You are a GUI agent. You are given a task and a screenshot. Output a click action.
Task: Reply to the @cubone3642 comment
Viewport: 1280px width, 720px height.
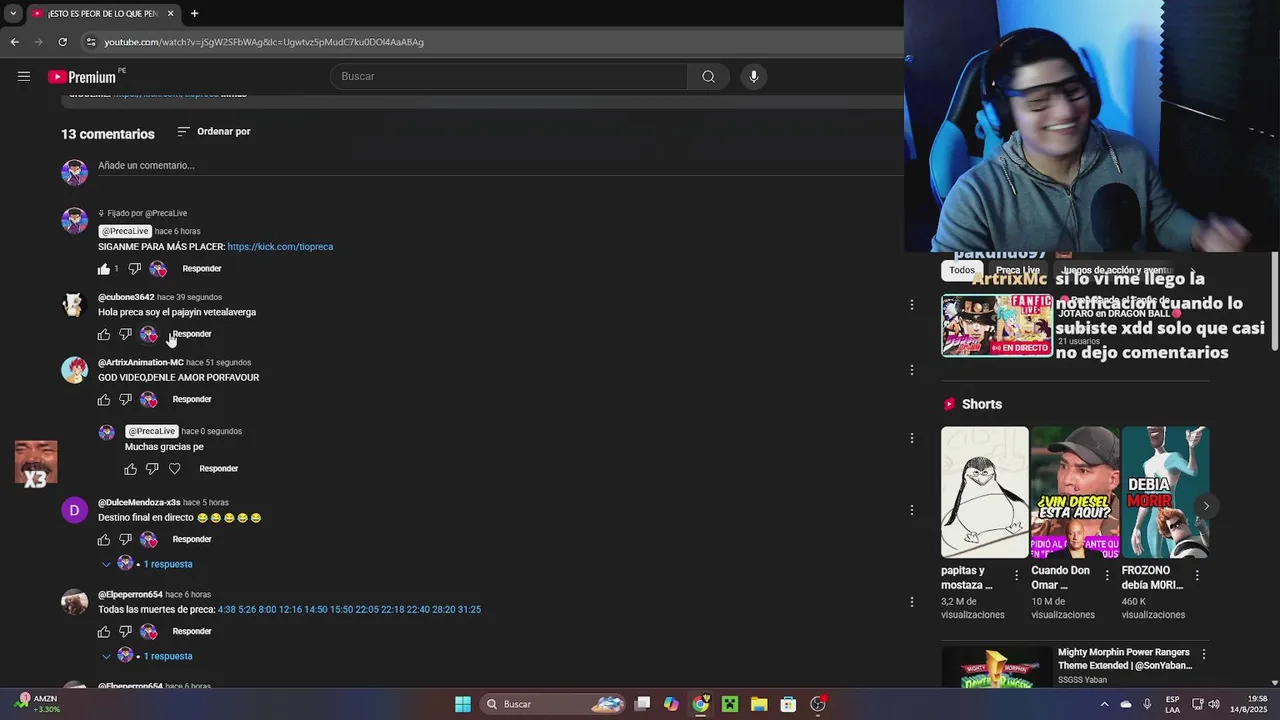[x=192, y=334]
